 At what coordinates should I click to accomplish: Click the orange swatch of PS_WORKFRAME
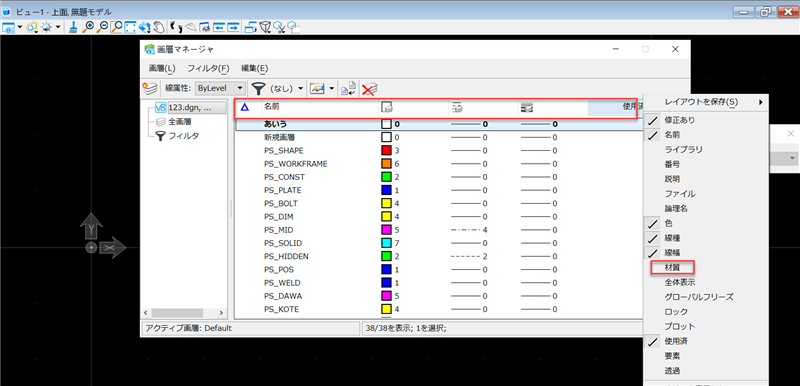click(x=386, y=164)
